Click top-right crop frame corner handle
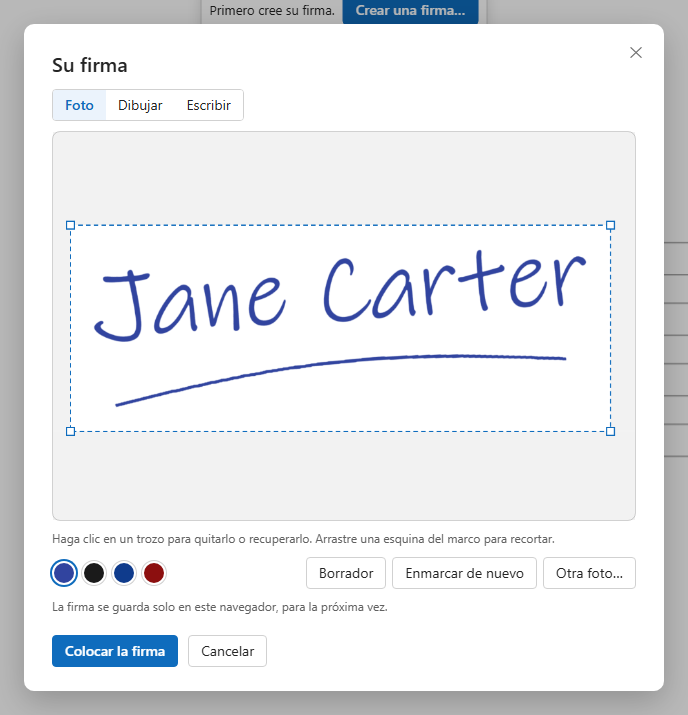 point(610,225)
